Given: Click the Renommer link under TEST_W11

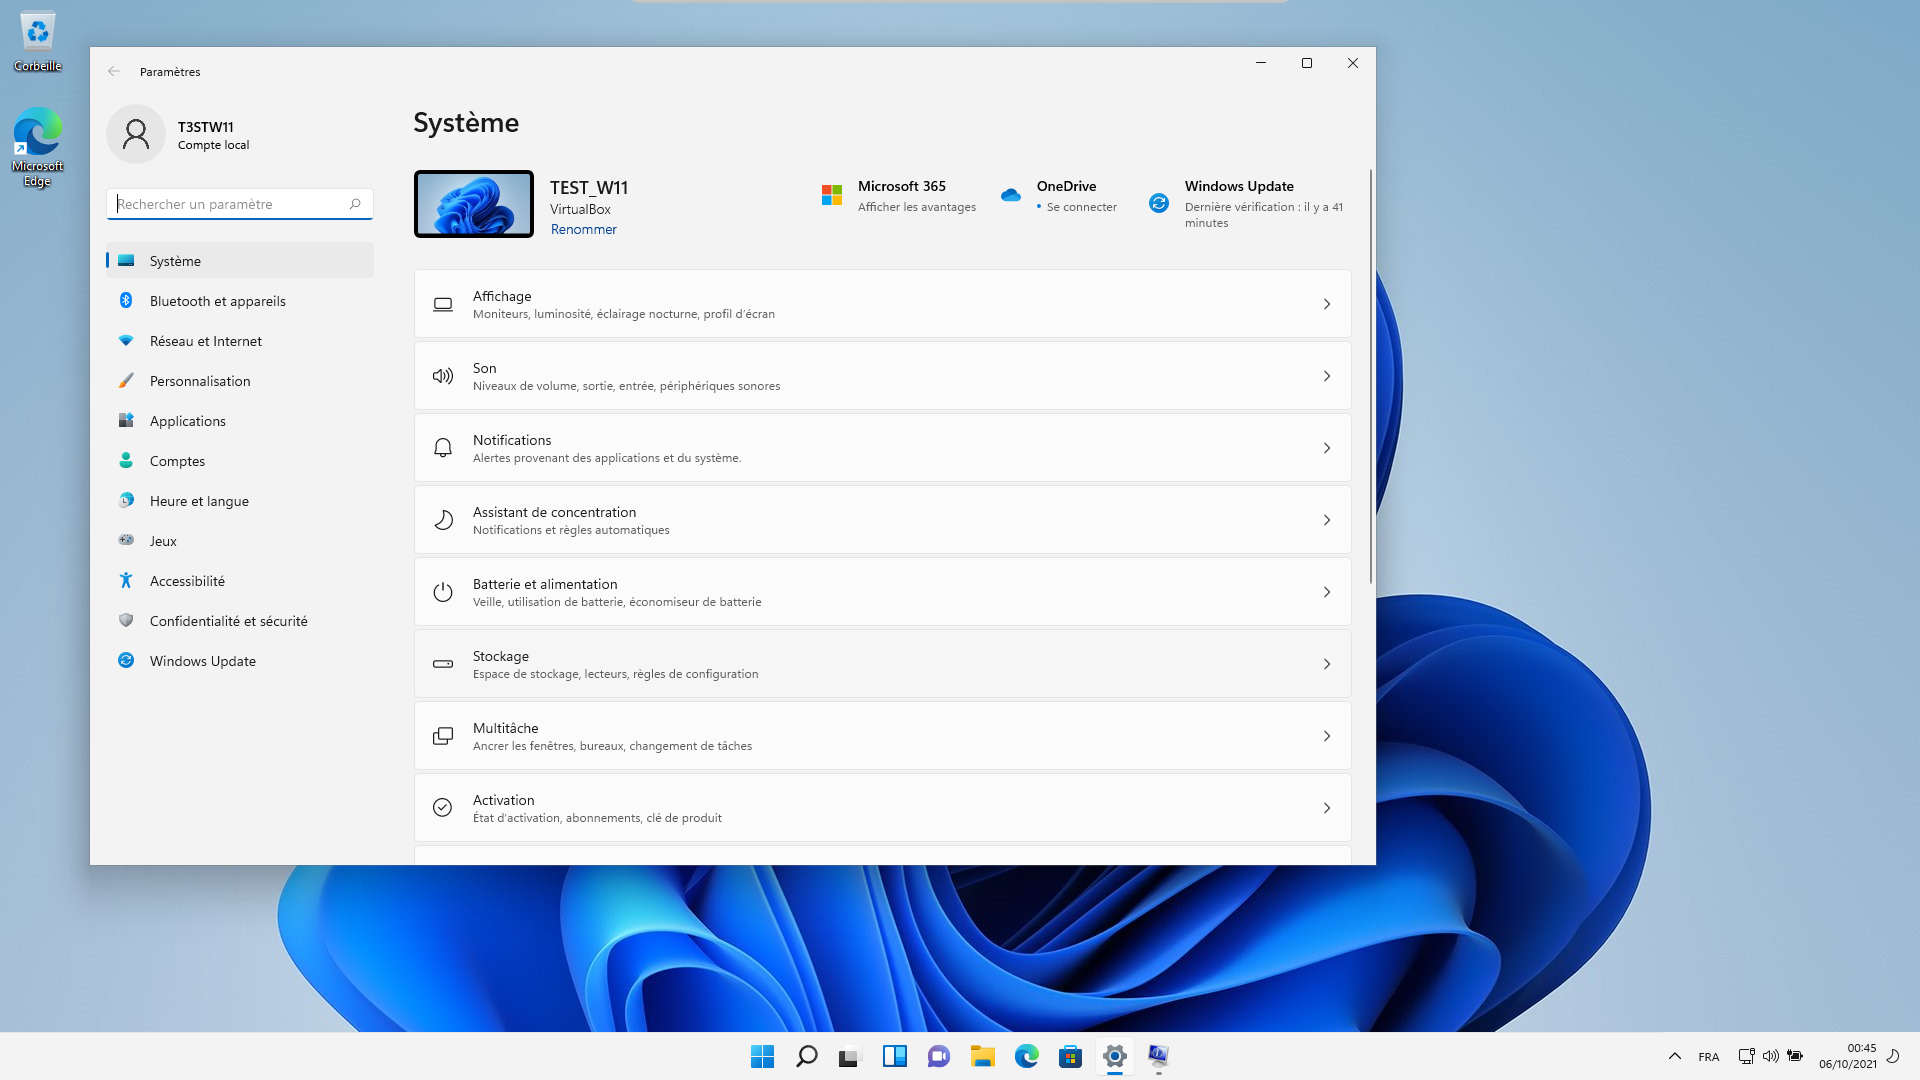Looking at the screenshot, I should (x=584, y=230).
